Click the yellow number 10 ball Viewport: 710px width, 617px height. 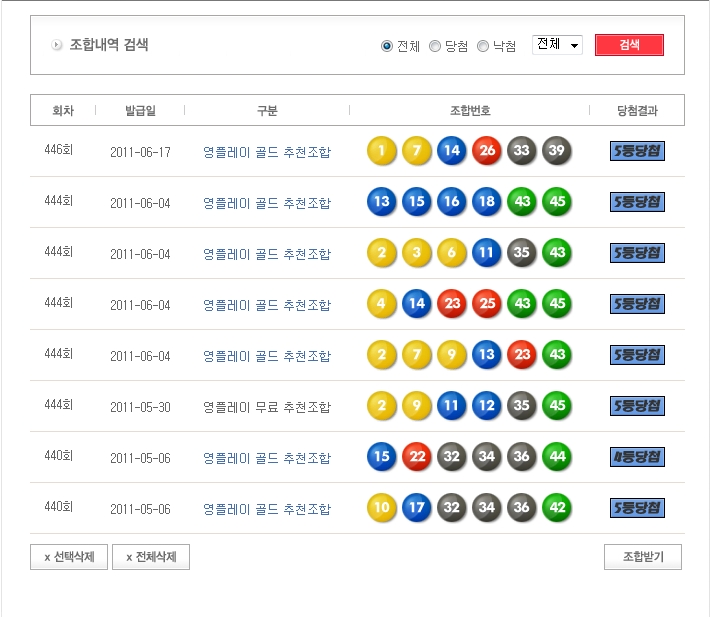click(381, 508)
